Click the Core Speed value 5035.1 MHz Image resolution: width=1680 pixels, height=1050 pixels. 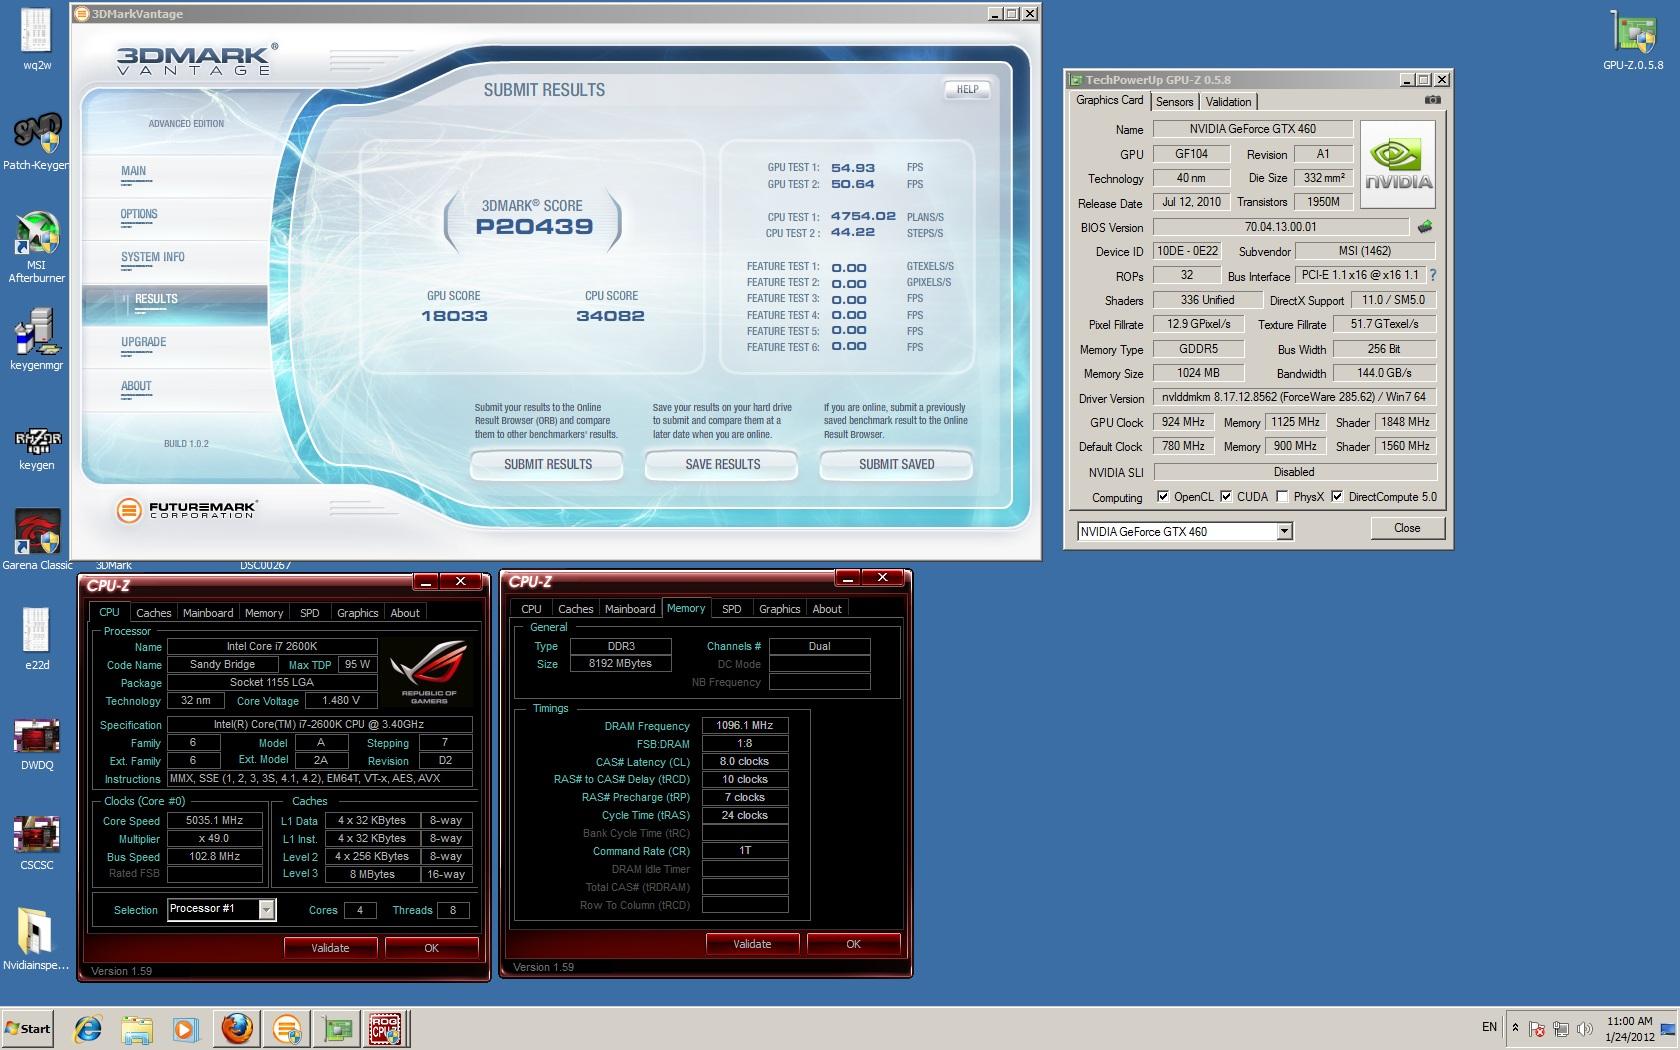pos(214,820)
